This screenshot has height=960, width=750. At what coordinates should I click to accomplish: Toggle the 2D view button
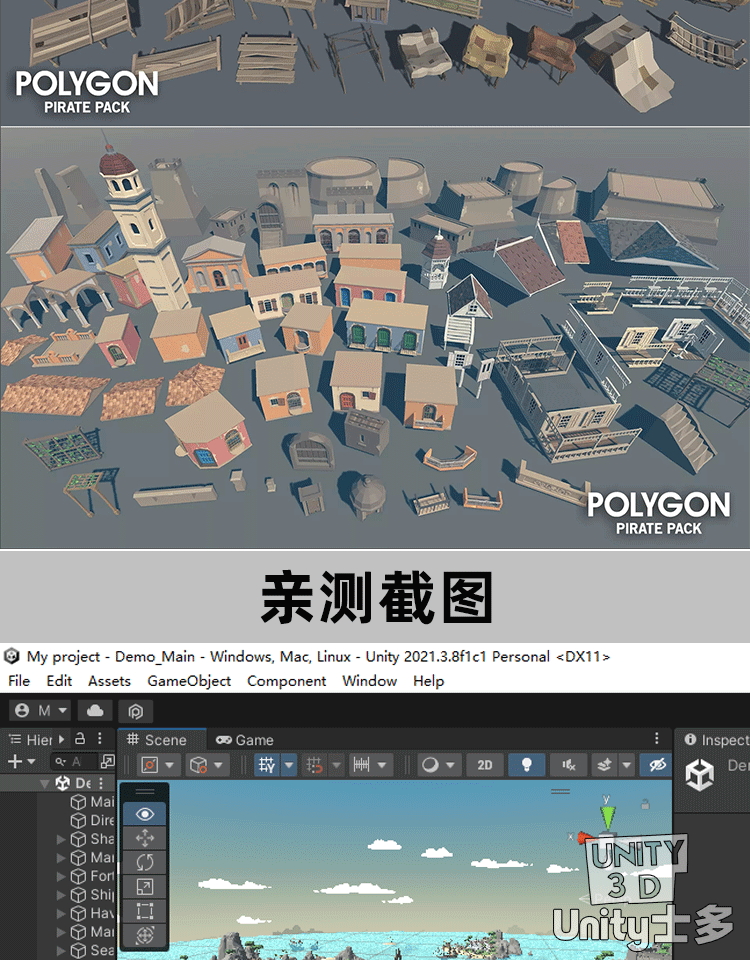[x=485, y=765]
